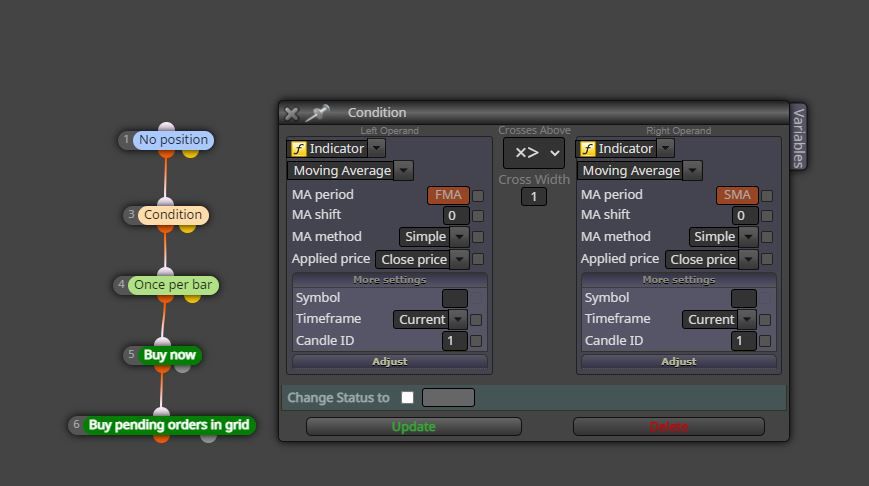Toggle the left MA method checkbox
Screen dimensions: 869x486
(x=478, y=237)
